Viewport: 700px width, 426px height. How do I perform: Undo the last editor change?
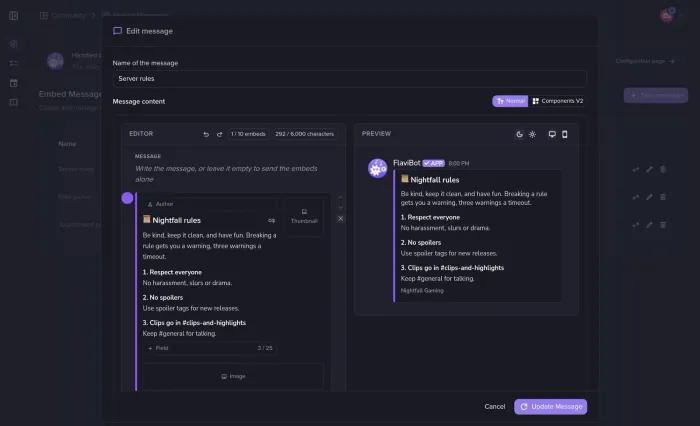(x=206, y=134)
